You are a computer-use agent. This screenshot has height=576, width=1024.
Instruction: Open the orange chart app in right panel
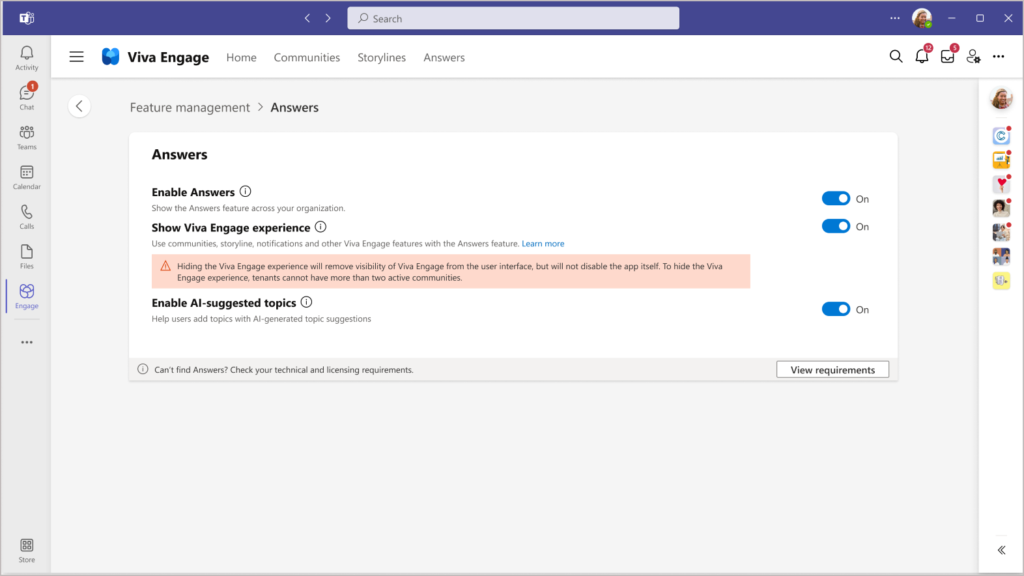1001,160
